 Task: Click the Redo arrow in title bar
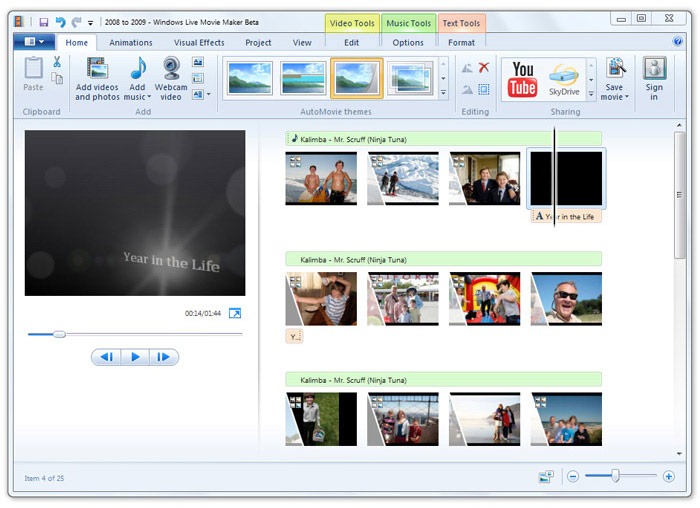coord(76,22)
